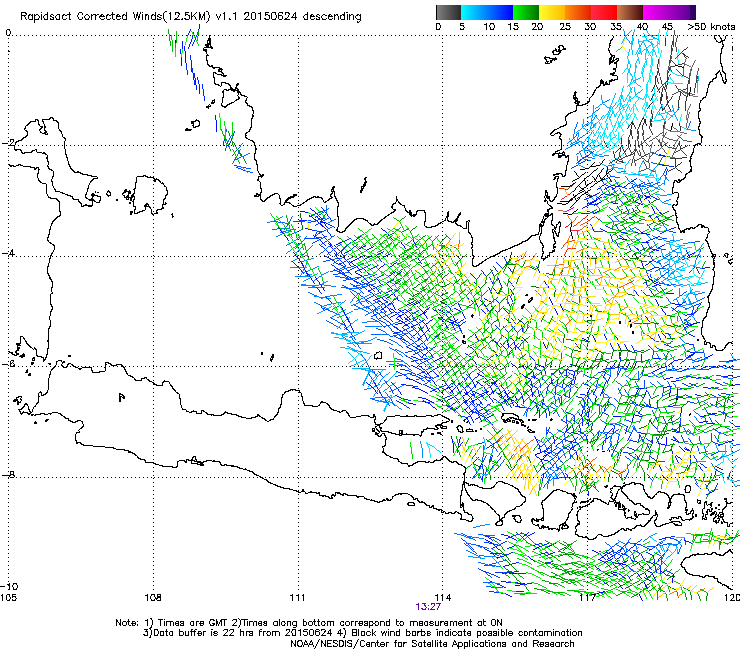Screen dimensions: 740x650
Task: Click the longitude label '111'
Action: pyautogui.click(x=297, y=598)
